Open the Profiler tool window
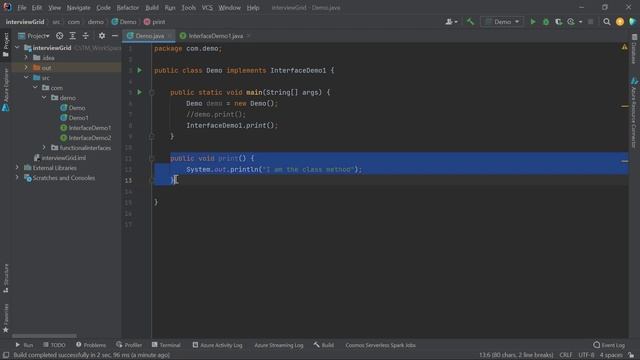 (129, 345)
